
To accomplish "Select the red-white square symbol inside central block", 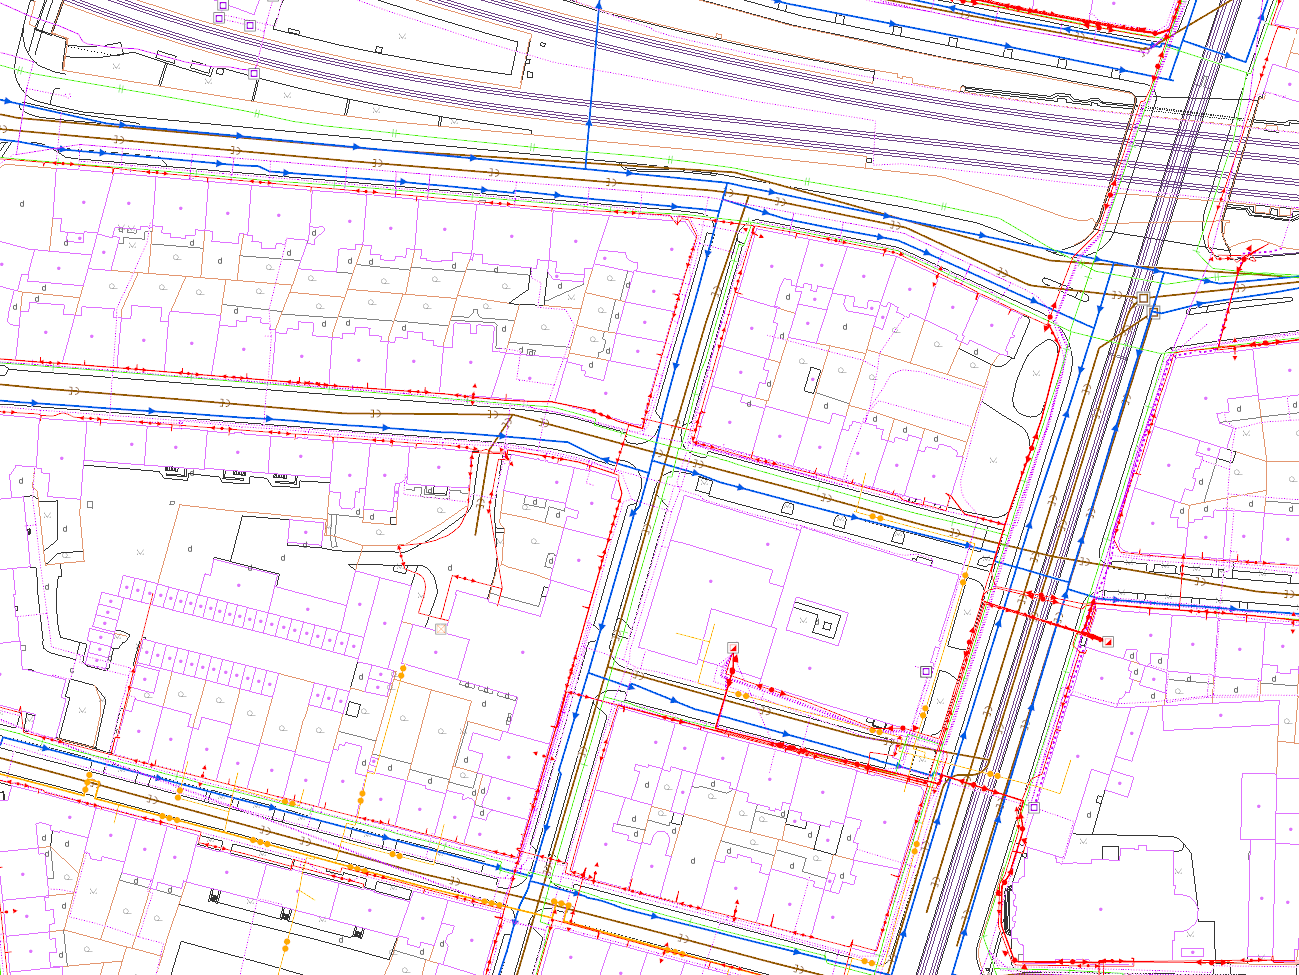I will click(733, 649).
